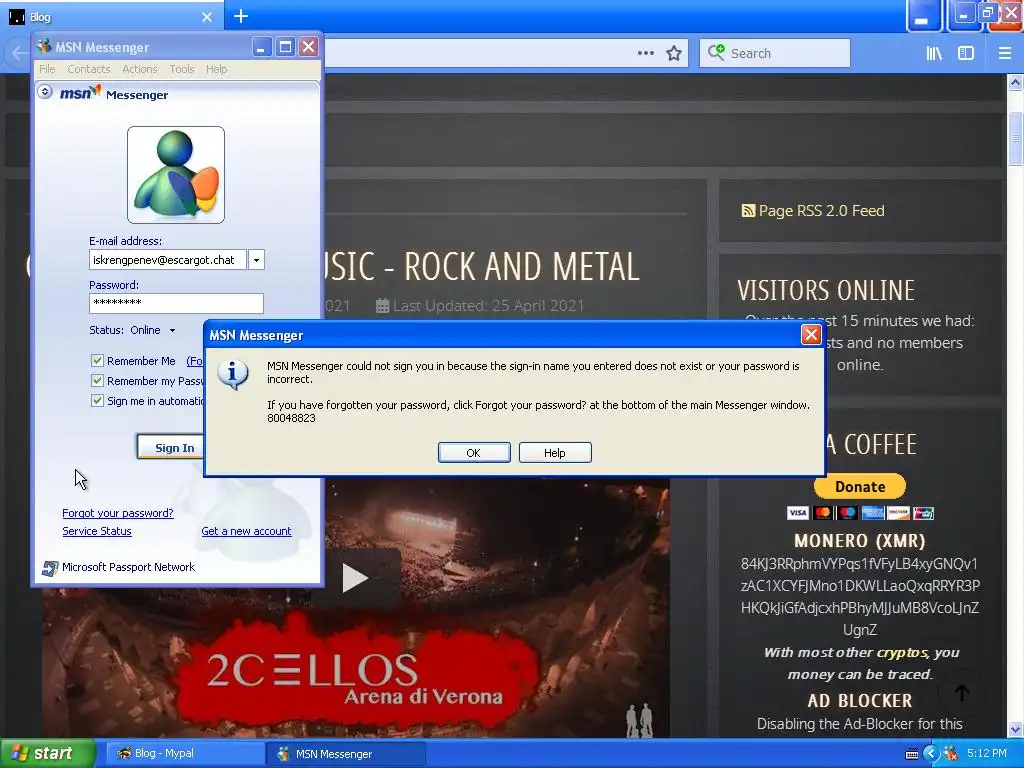Click the MONERO (XMR) heading

(859, 541)
